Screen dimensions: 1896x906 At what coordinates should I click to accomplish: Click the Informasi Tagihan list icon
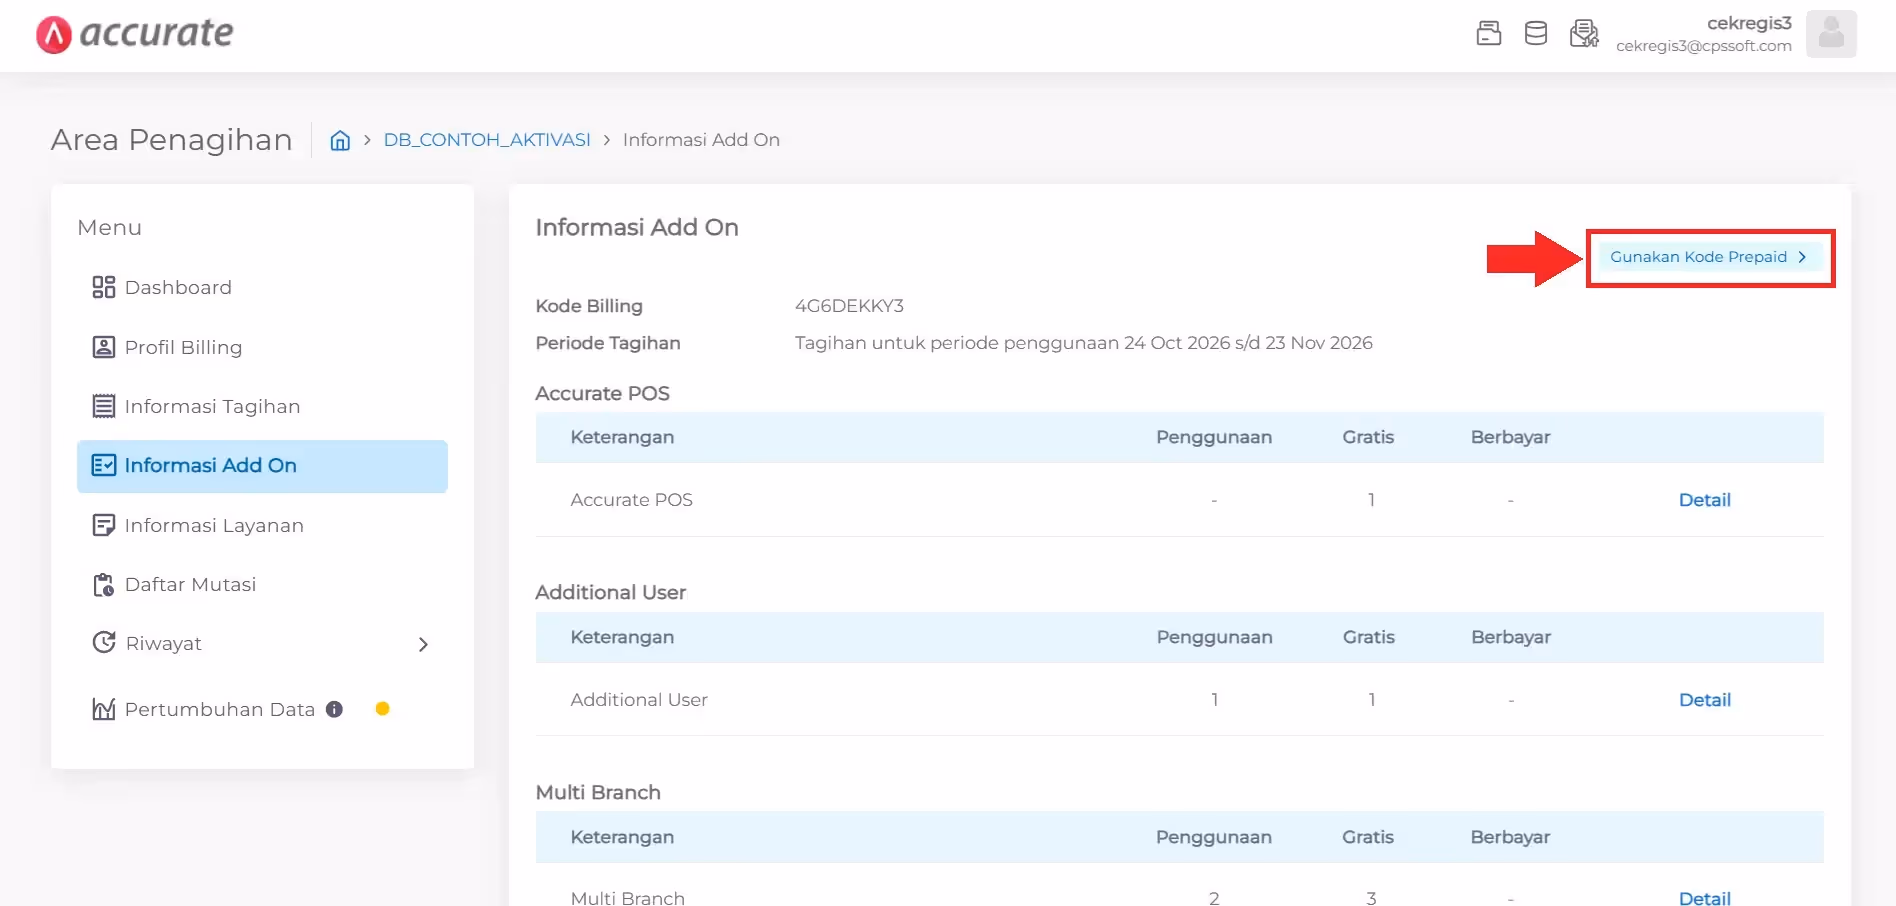[104, 406]
